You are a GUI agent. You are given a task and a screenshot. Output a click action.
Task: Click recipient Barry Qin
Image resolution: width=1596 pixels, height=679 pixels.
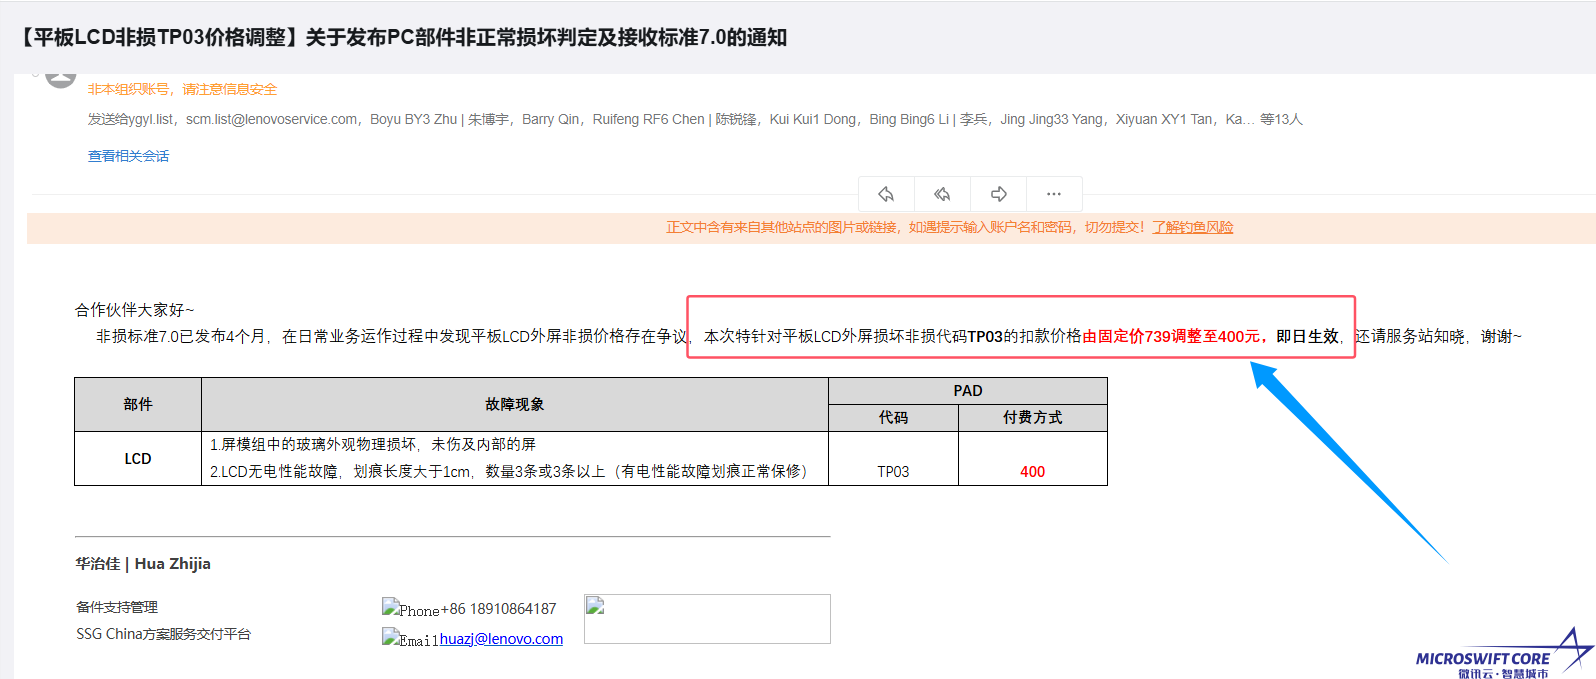(x=550, y=119)
